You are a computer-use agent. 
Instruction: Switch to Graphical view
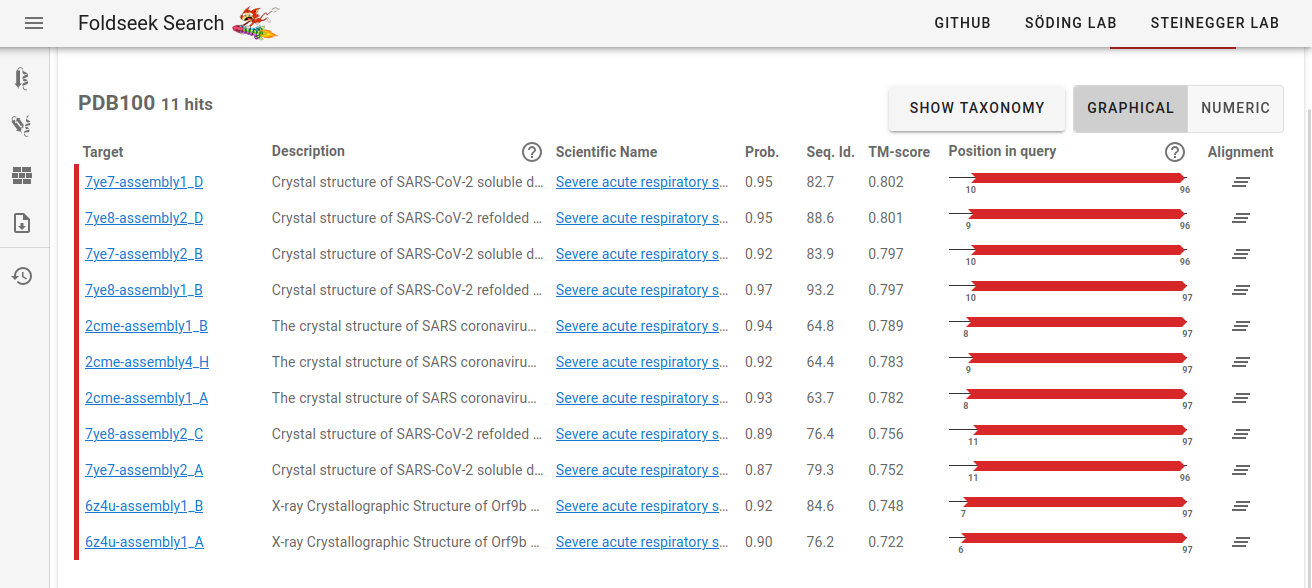point(1130,108)
